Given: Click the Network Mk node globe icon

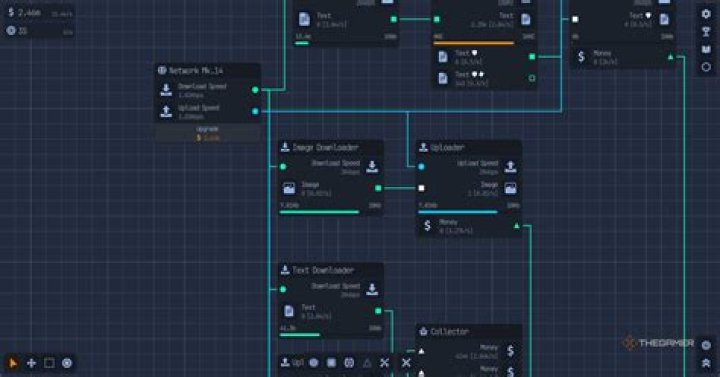Looking at the screenshot, I should pyautogui.click(x=162, y=70).
